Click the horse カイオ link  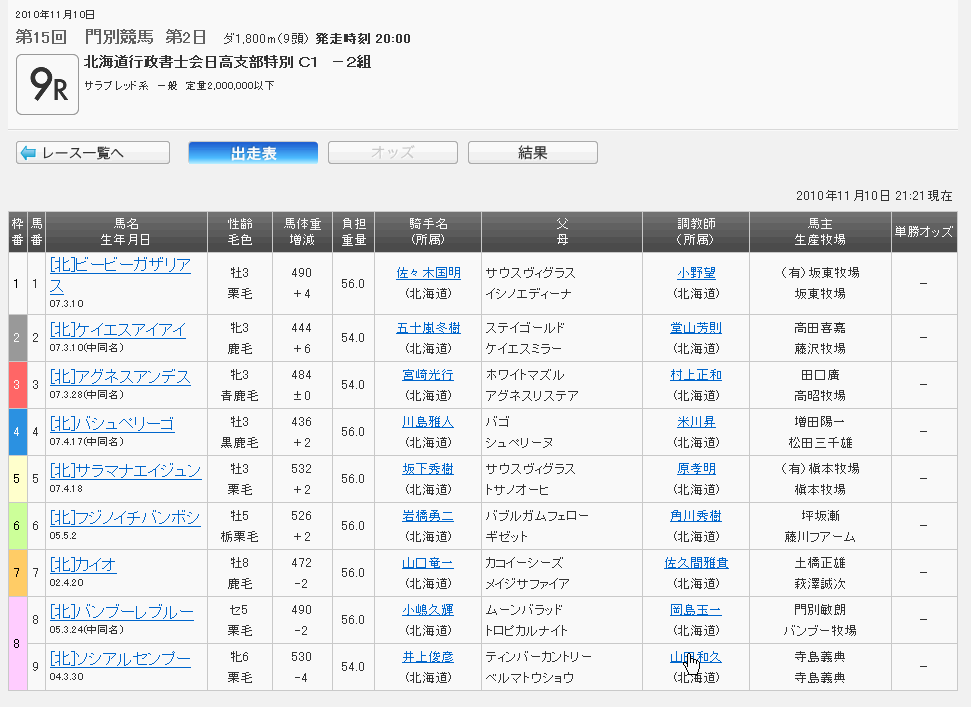pos(82,564)
